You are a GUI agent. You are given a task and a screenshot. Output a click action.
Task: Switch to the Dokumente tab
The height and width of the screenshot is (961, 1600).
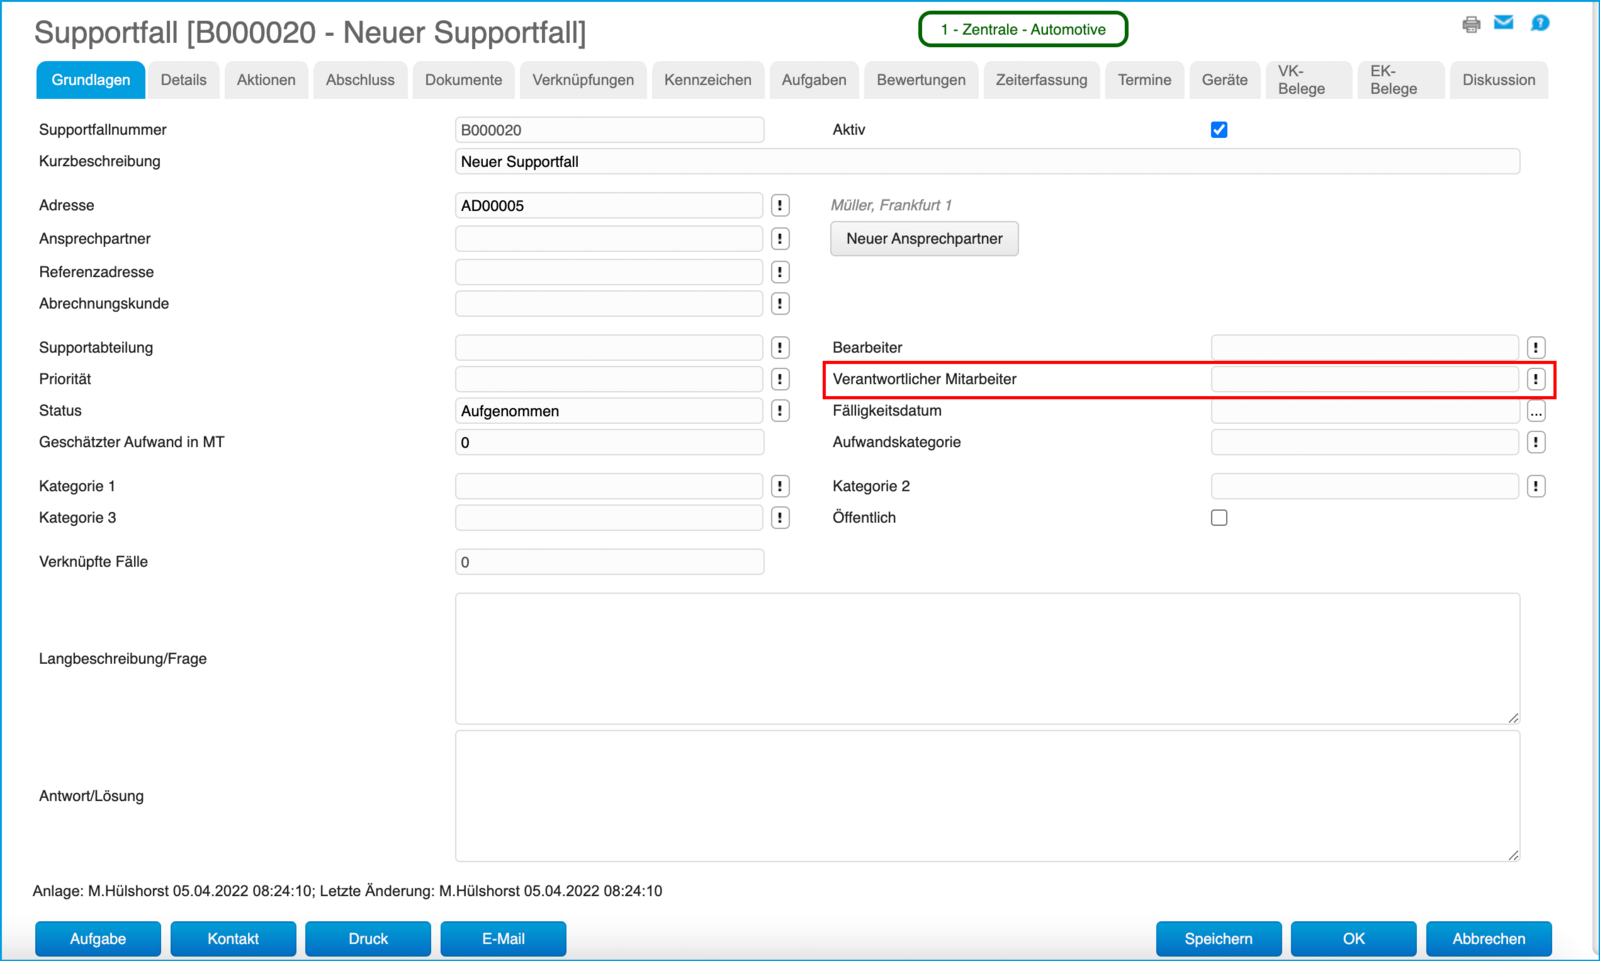[x=463, y=80]
